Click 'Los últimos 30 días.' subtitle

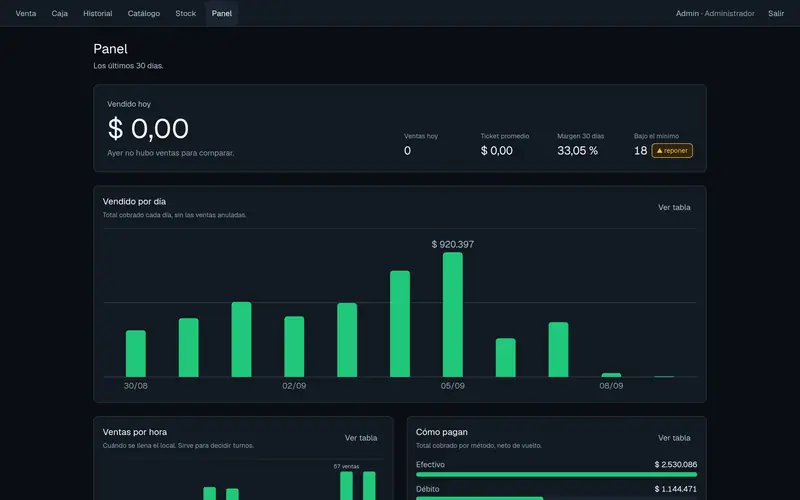coord(128,66)
